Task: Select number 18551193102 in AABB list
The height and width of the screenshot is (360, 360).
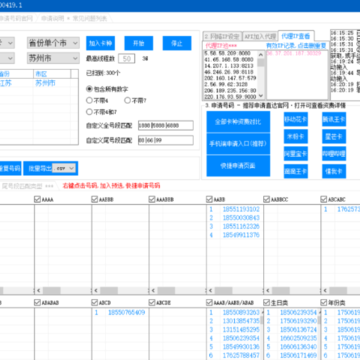Action: click(x=241, y=210)
